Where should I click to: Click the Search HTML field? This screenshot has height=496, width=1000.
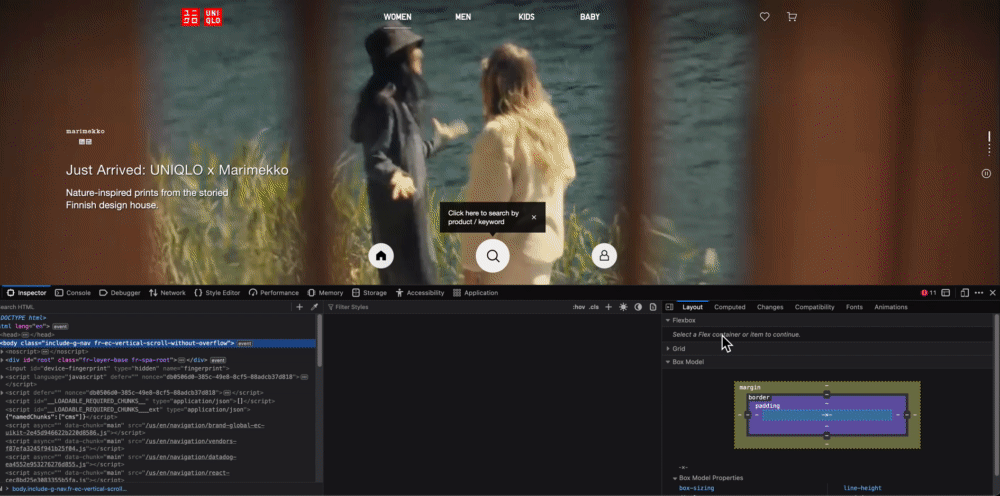pos(145,307)
